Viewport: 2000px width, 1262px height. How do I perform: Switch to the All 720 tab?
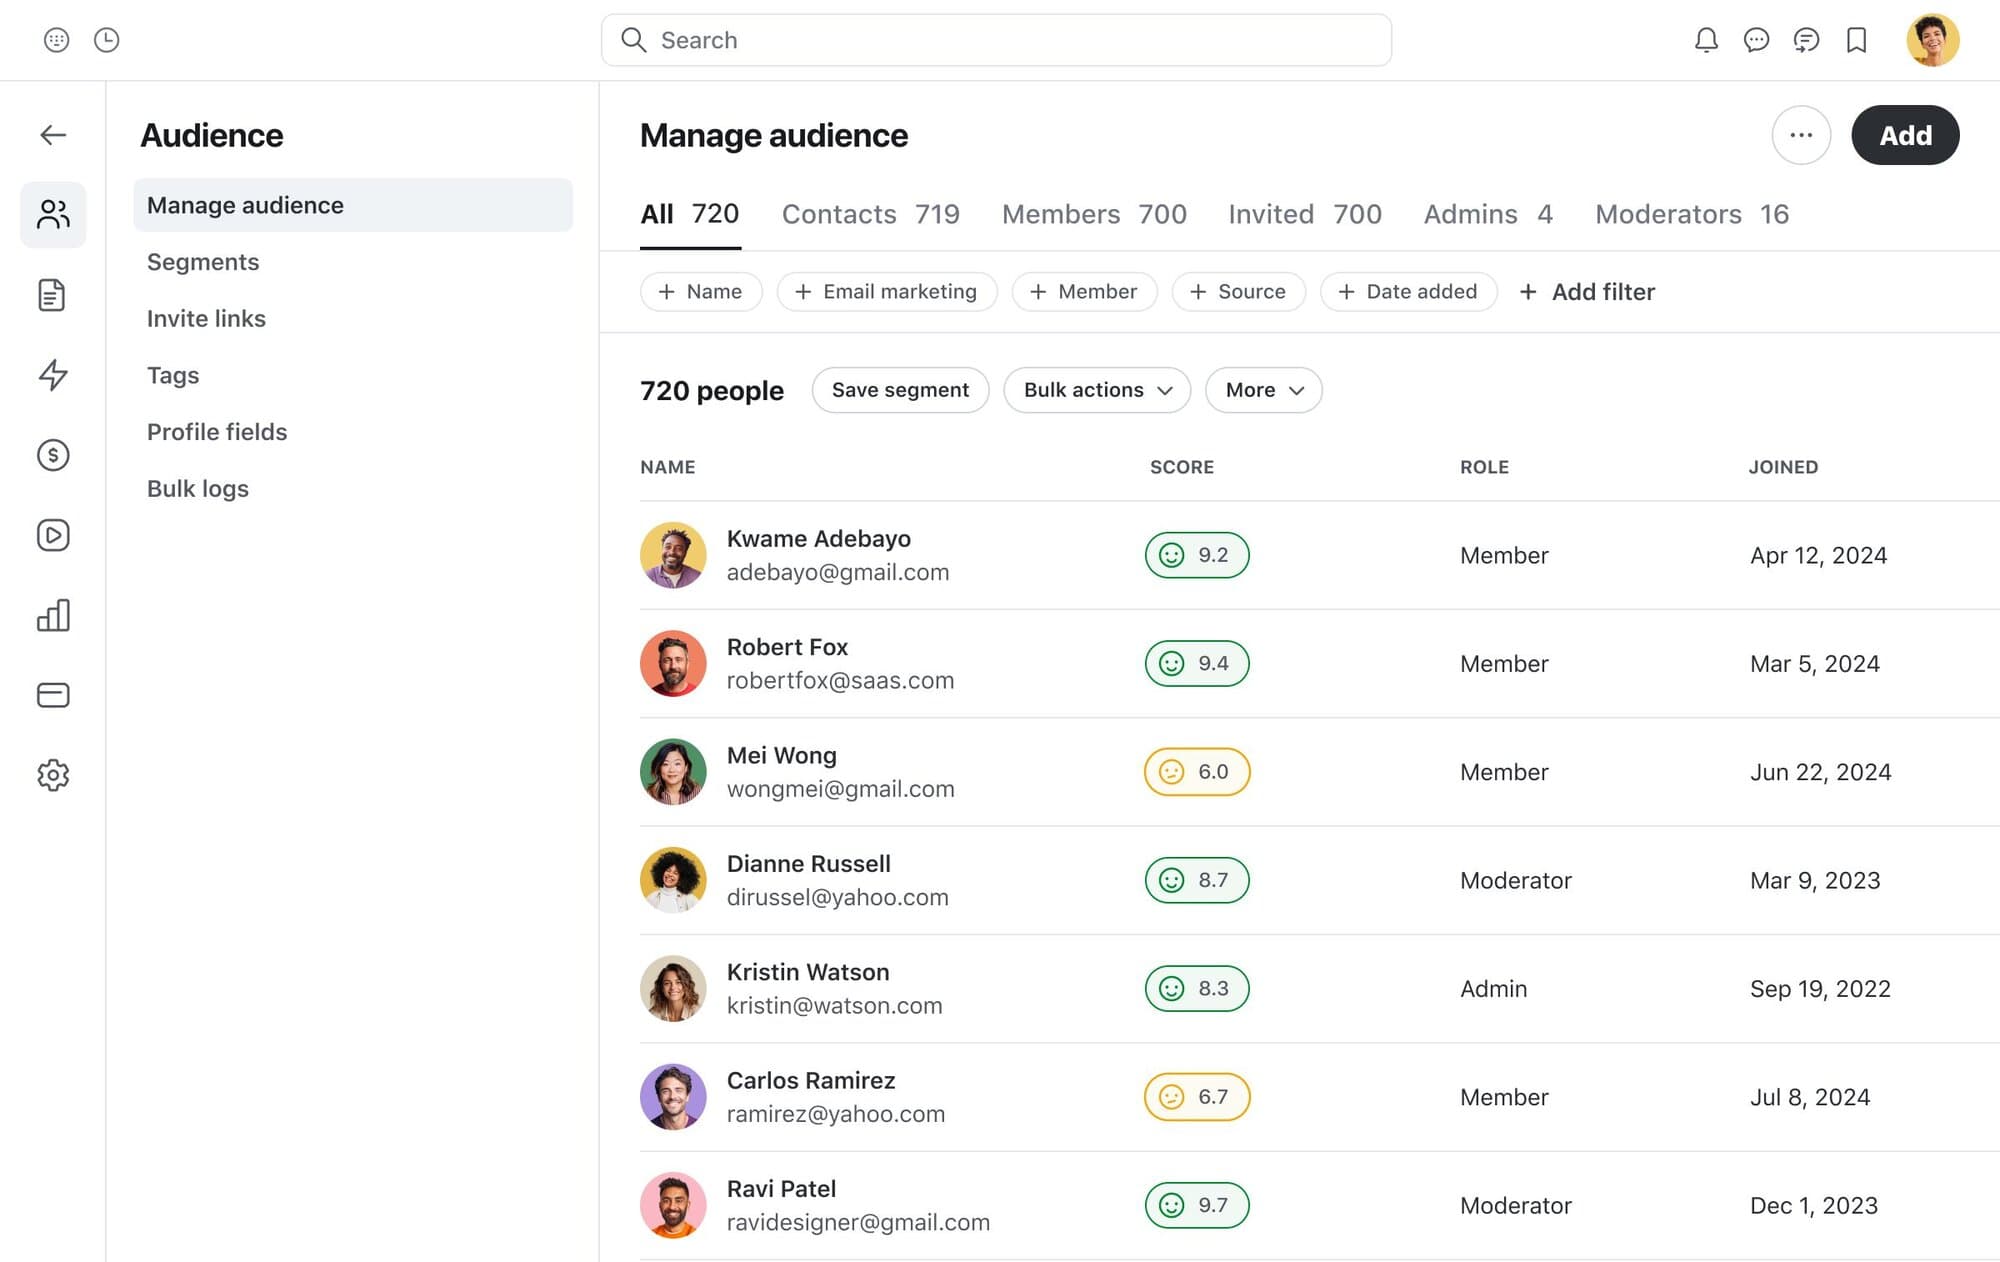(690, 214)
